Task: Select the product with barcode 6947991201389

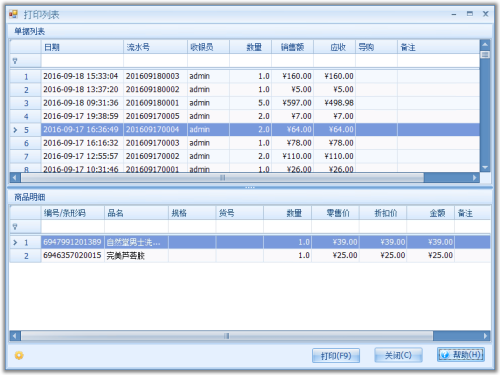Action: [x=250, y=242]
